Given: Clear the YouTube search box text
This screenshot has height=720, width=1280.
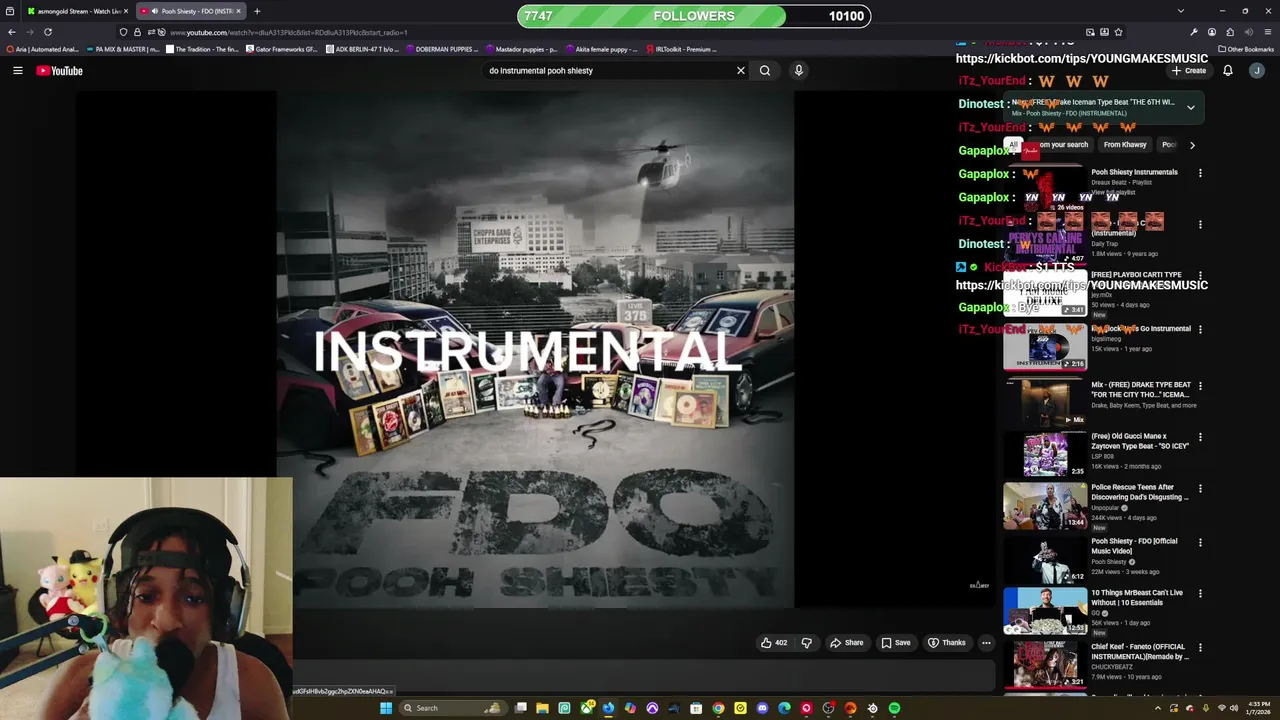Looking at the screenshot, I should click(x=741, y=71).
